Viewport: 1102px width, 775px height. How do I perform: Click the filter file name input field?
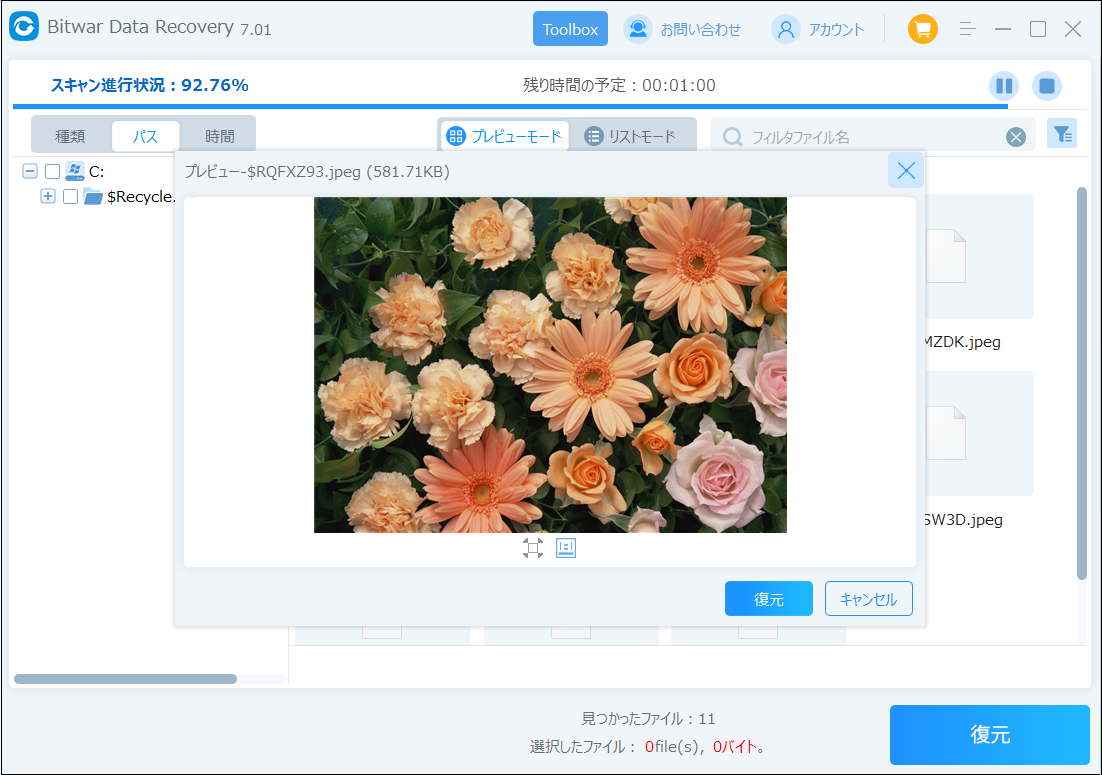point(870,137)
